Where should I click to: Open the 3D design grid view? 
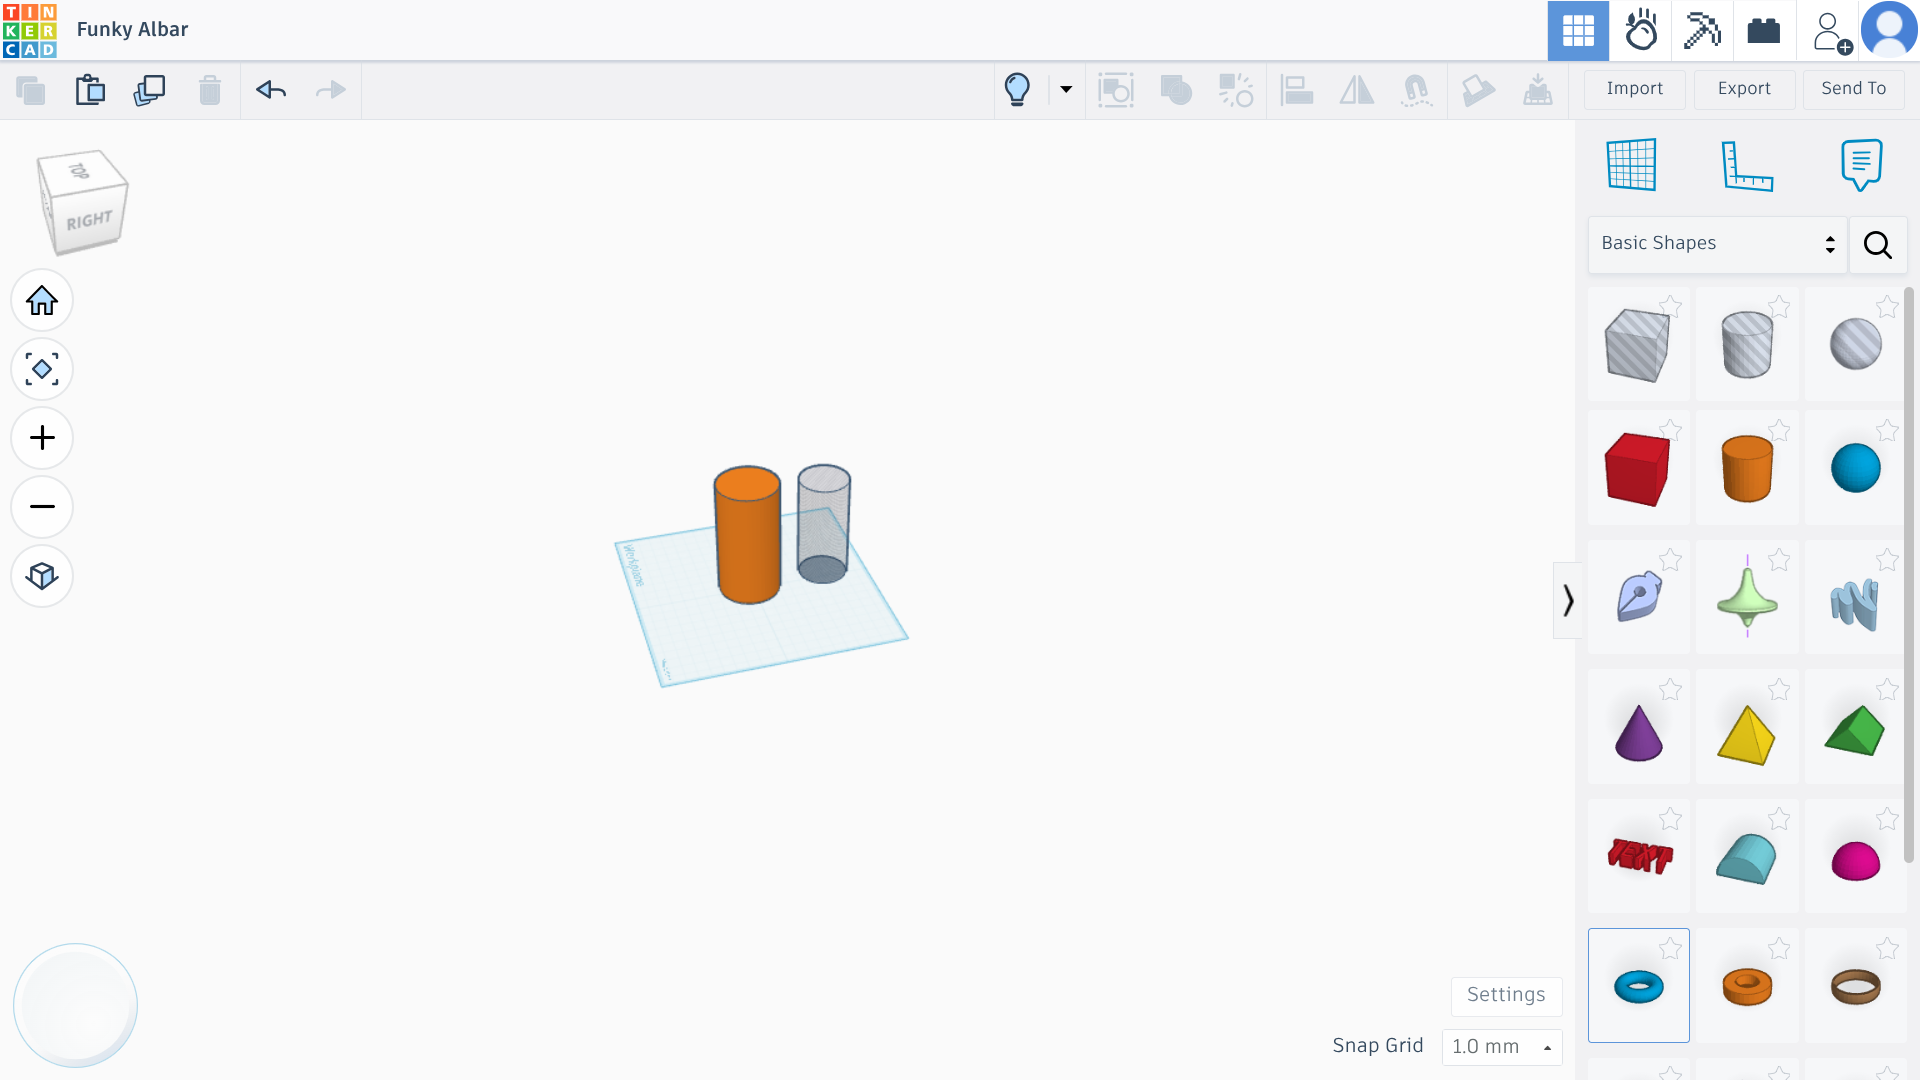tap(1578, 31)
